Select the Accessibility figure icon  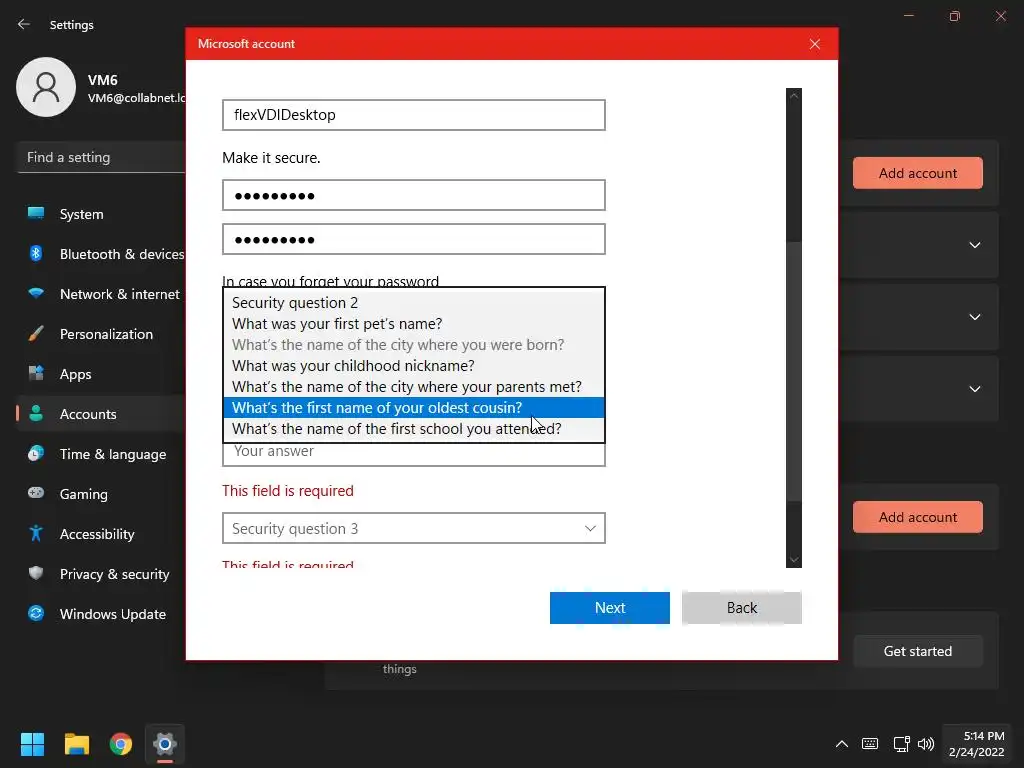36,534
